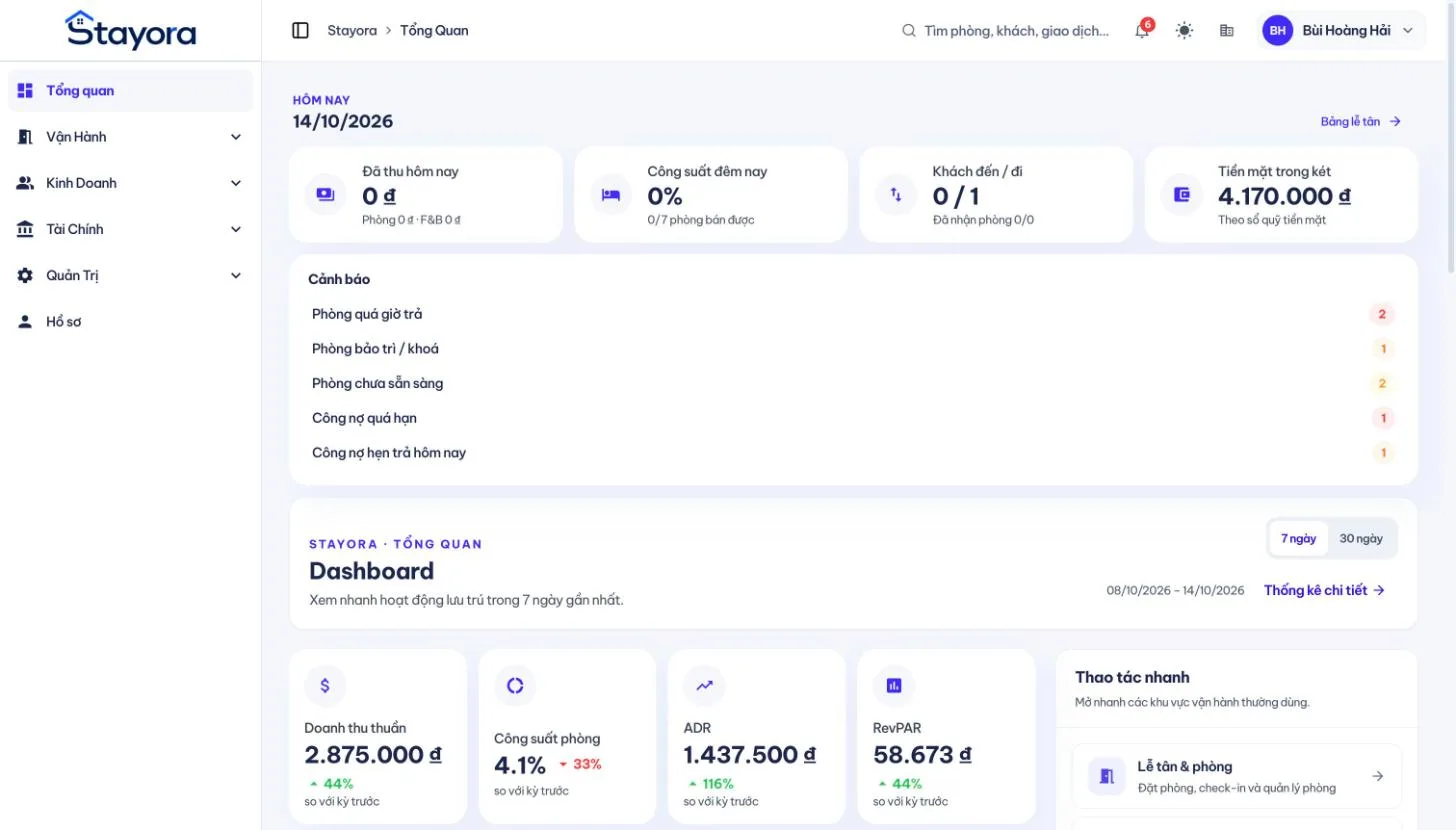The image size is (1456, 830).
Task: Open the Bùi Hoàng Hải account dropdown
Action: click(1341, 30)
